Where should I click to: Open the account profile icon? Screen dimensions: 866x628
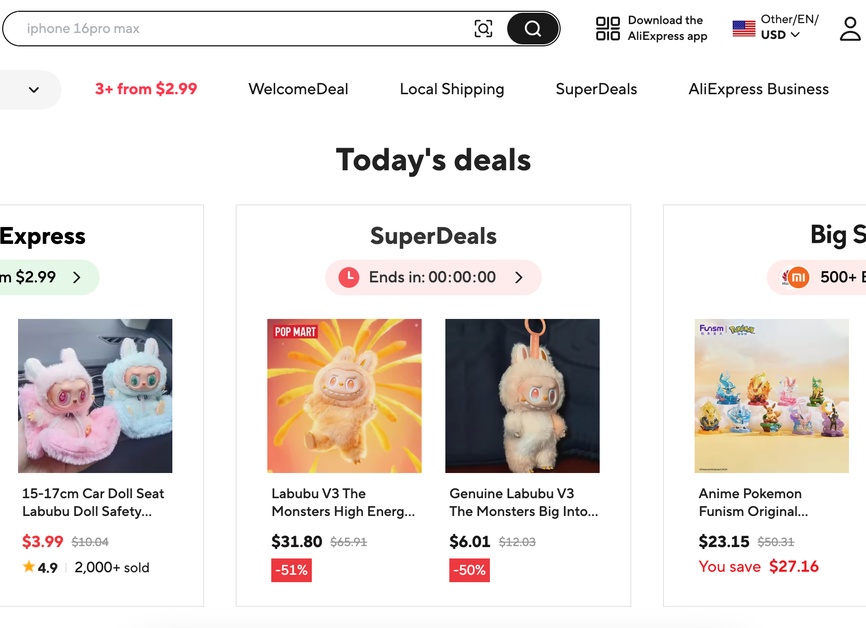coord(851,29)
